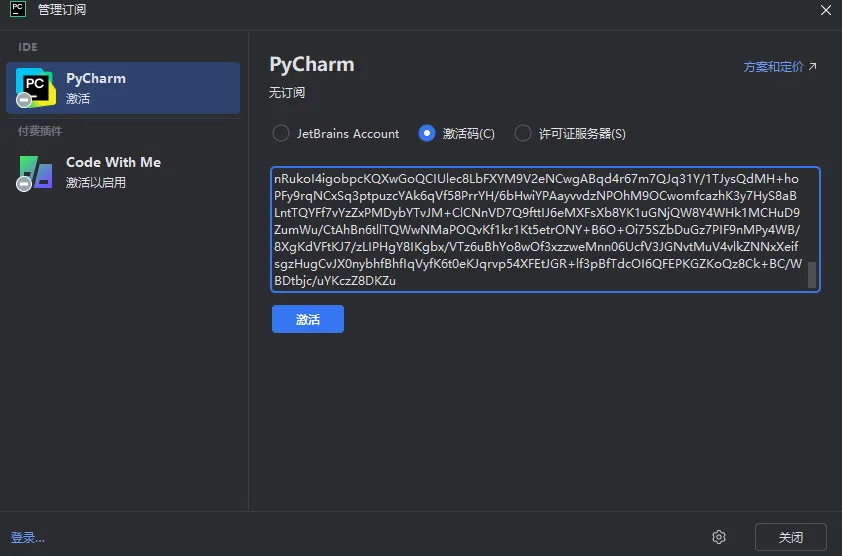Close the 管理订阅 dialog window
Screen dimensions: 842x556
(826, 10)
